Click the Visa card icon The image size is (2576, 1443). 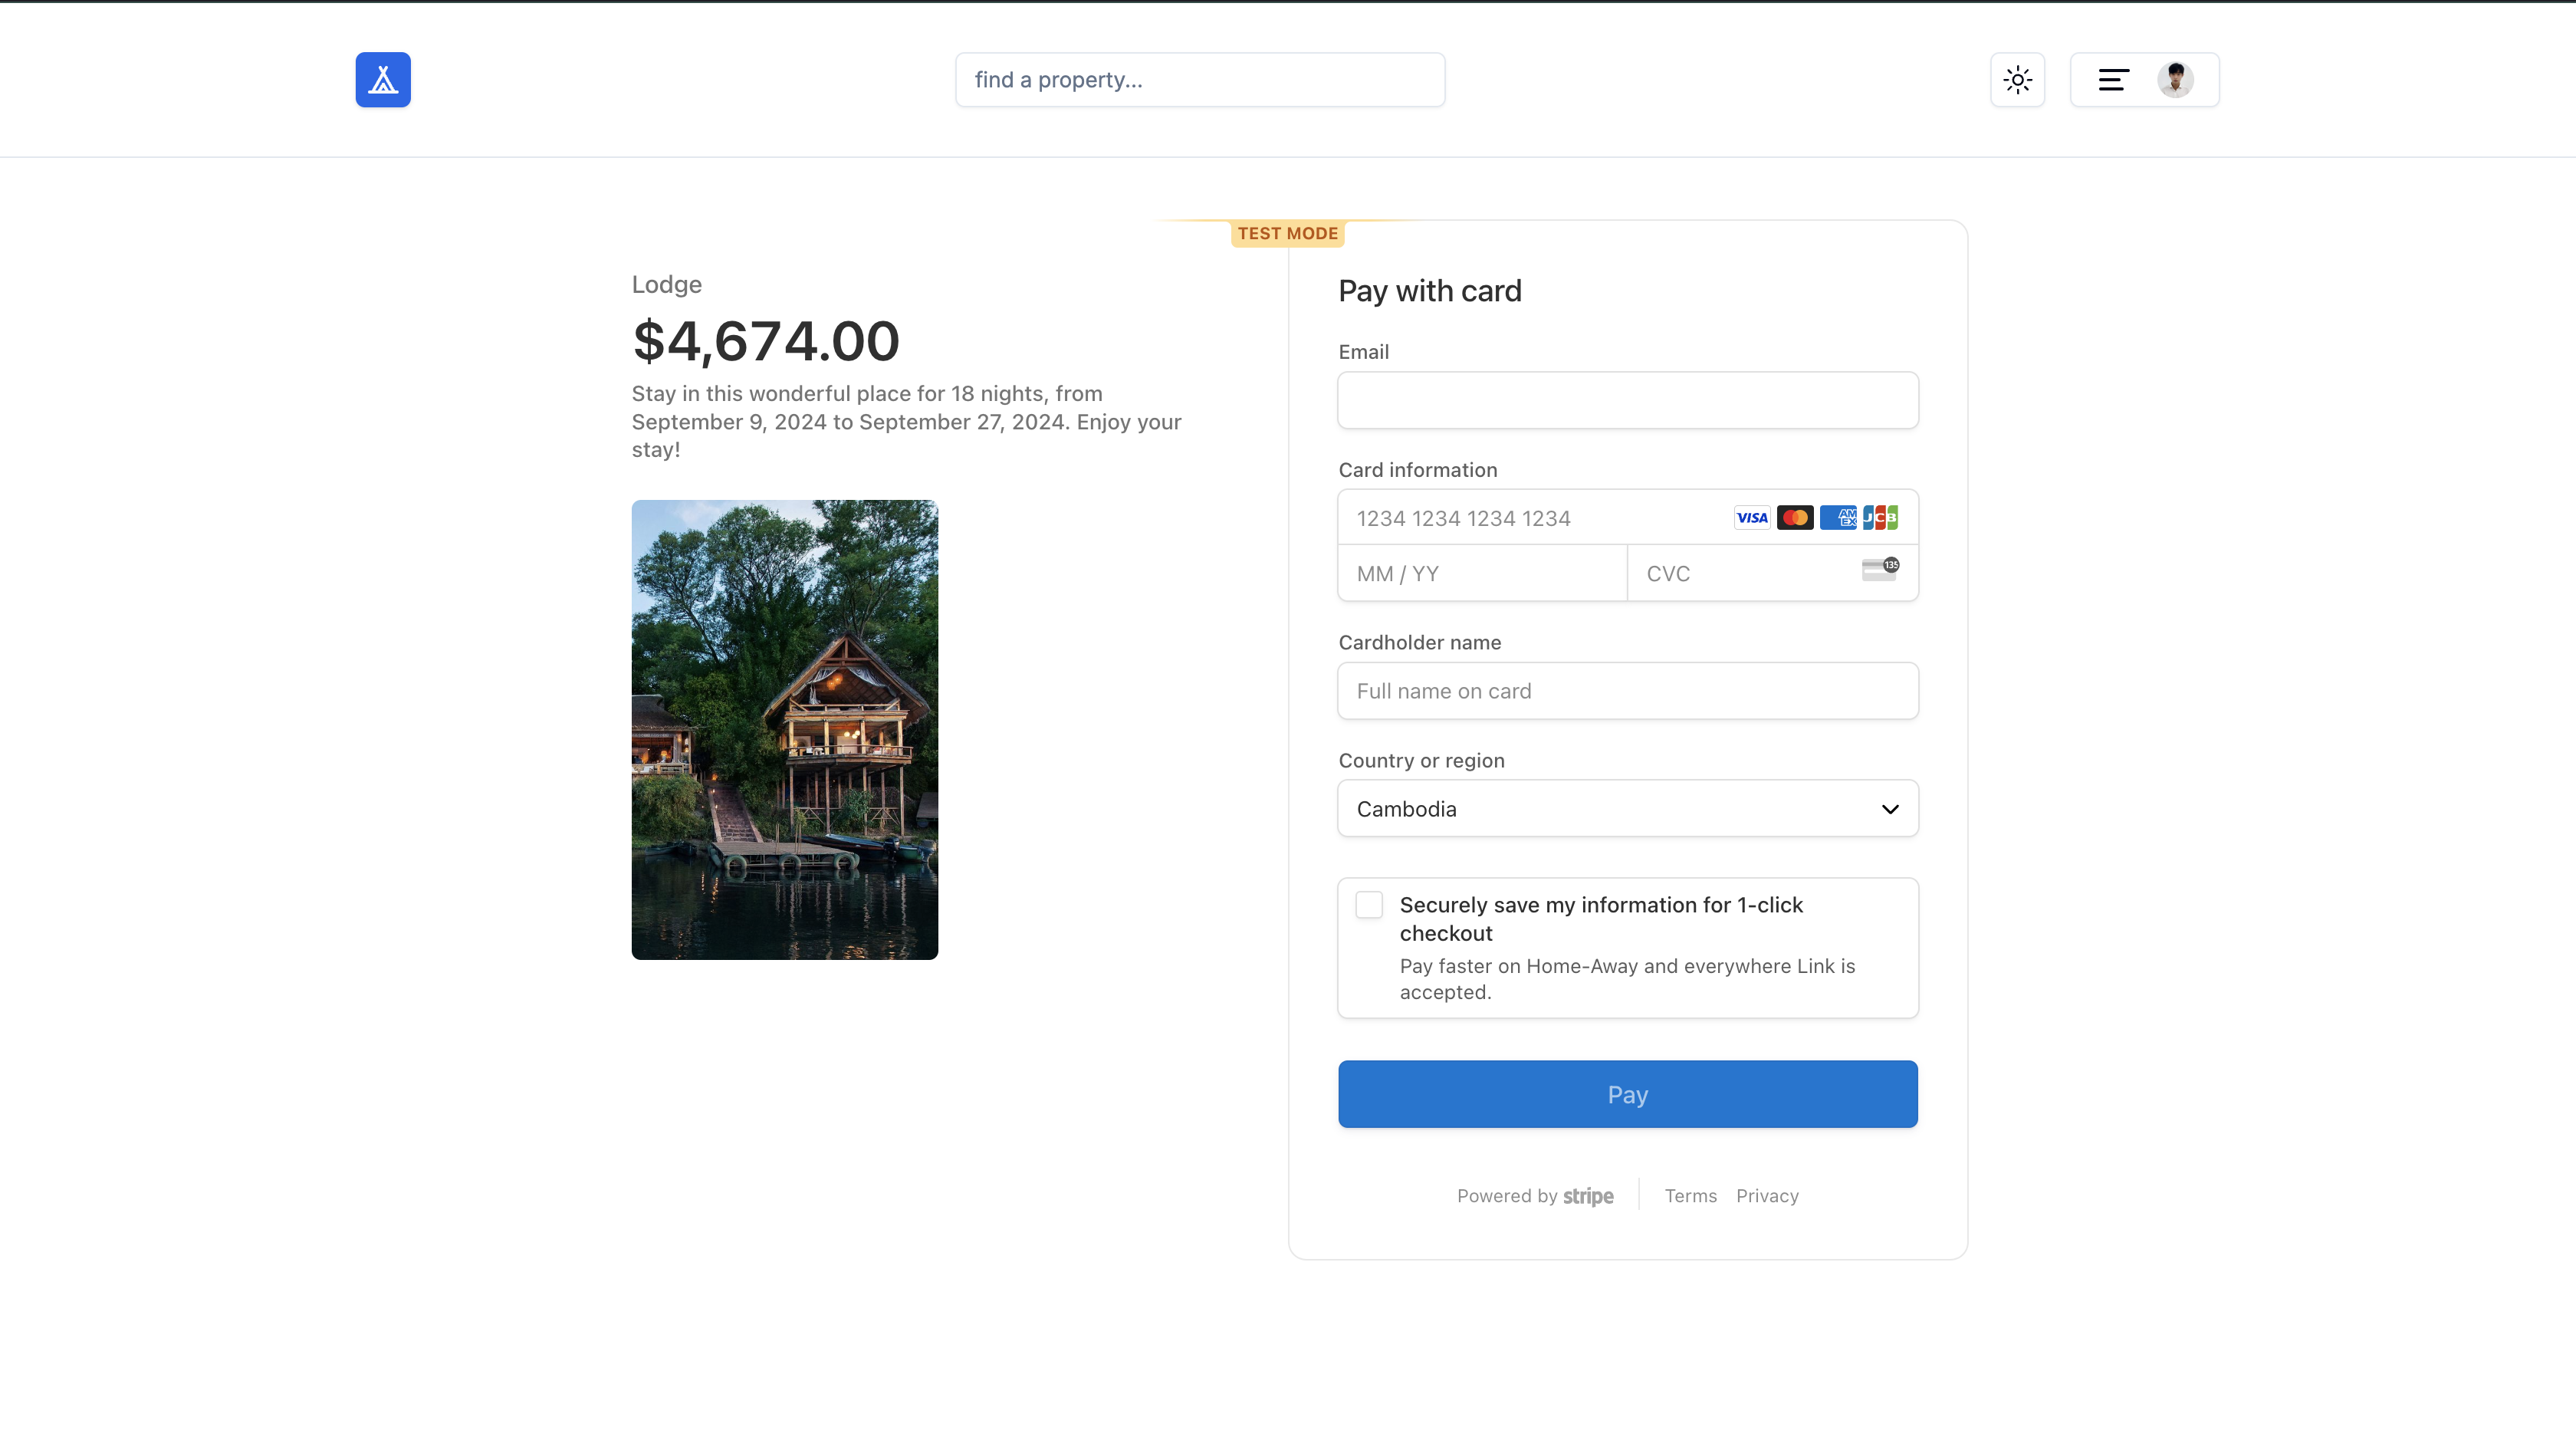pyautogui.click(x=1751, y=518)
